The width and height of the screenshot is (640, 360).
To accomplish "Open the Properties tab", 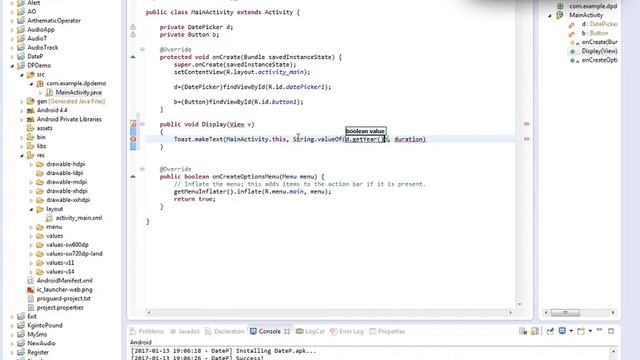I will tap(387, 331).
